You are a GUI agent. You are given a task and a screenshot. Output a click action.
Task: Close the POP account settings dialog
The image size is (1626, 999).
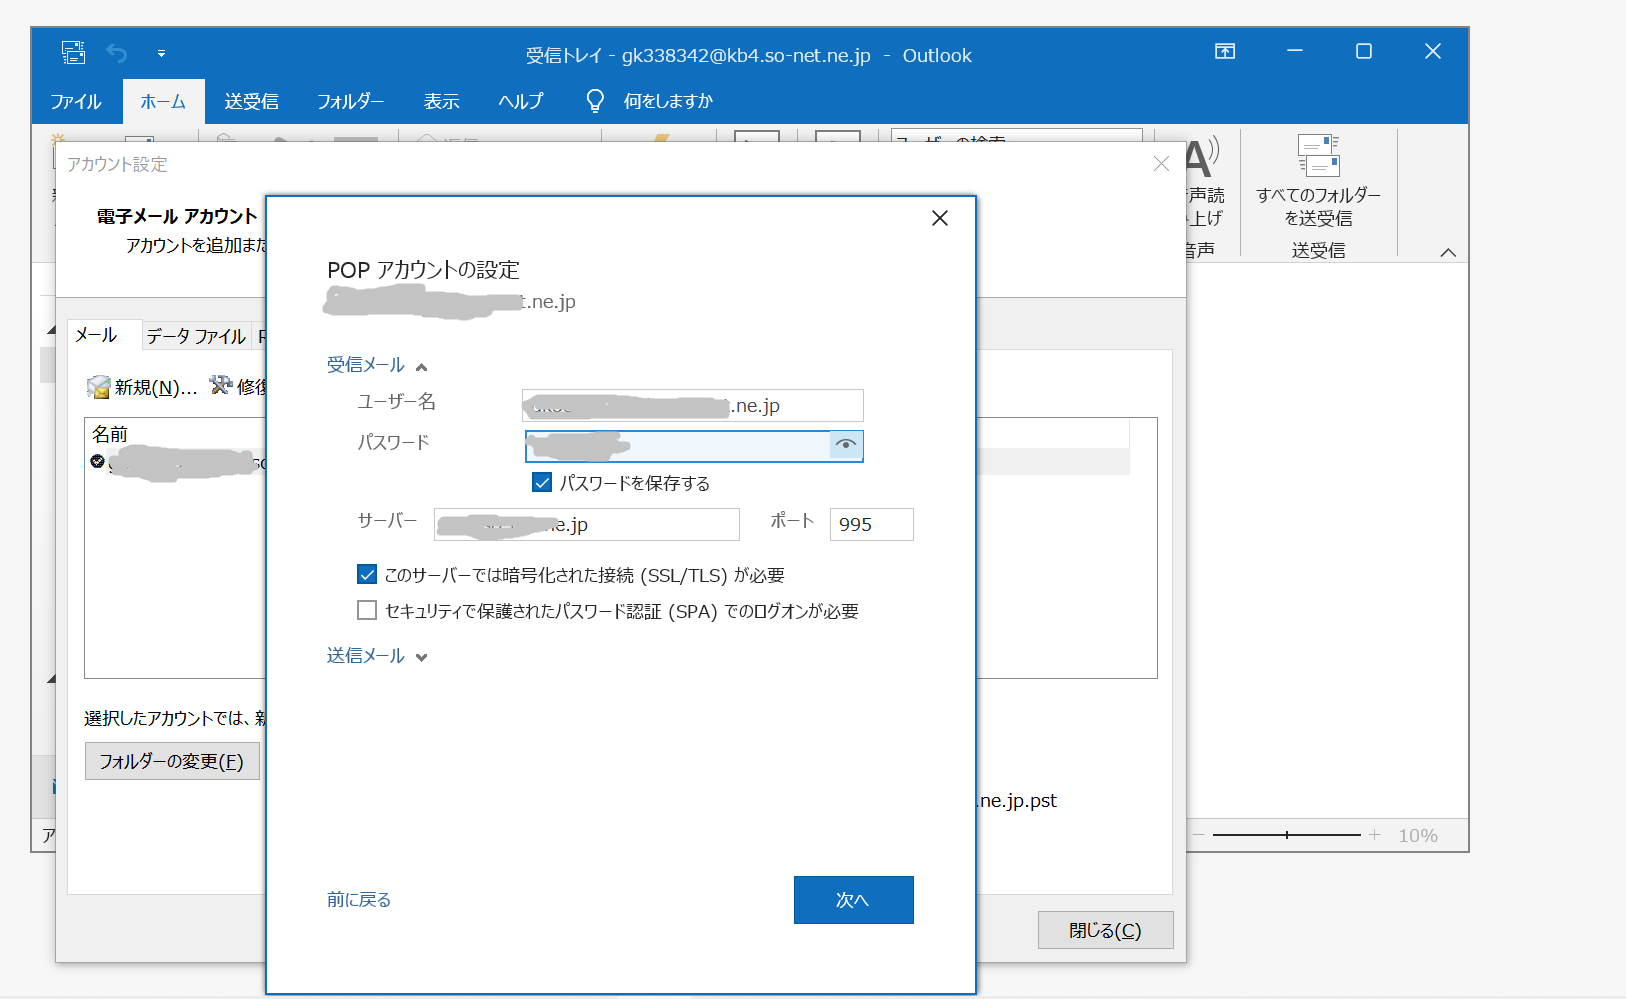[x=940, y=218]
